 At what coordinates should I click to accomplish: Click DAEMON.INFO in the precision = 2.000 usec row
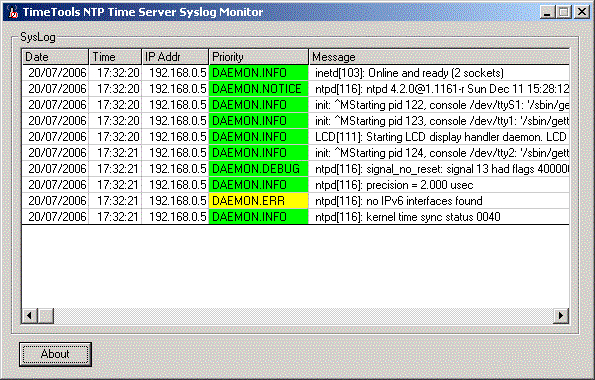pos(258,185)
